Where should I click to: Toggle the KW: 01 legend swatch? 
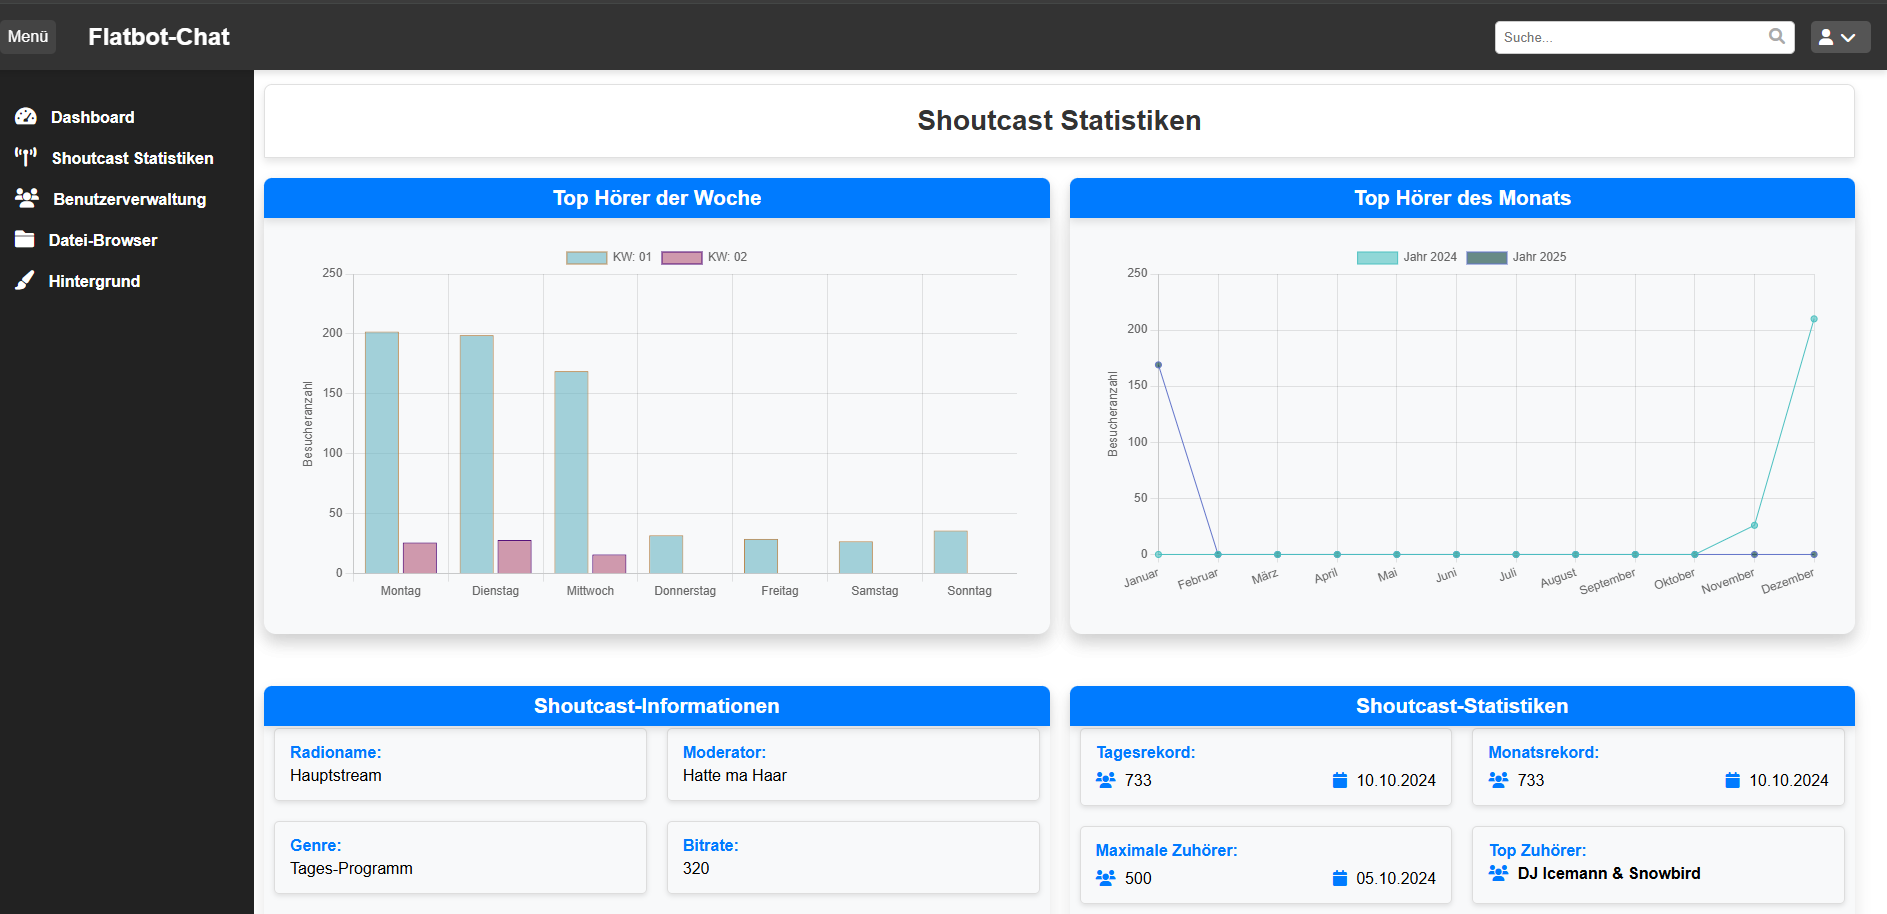pos(586,257)
